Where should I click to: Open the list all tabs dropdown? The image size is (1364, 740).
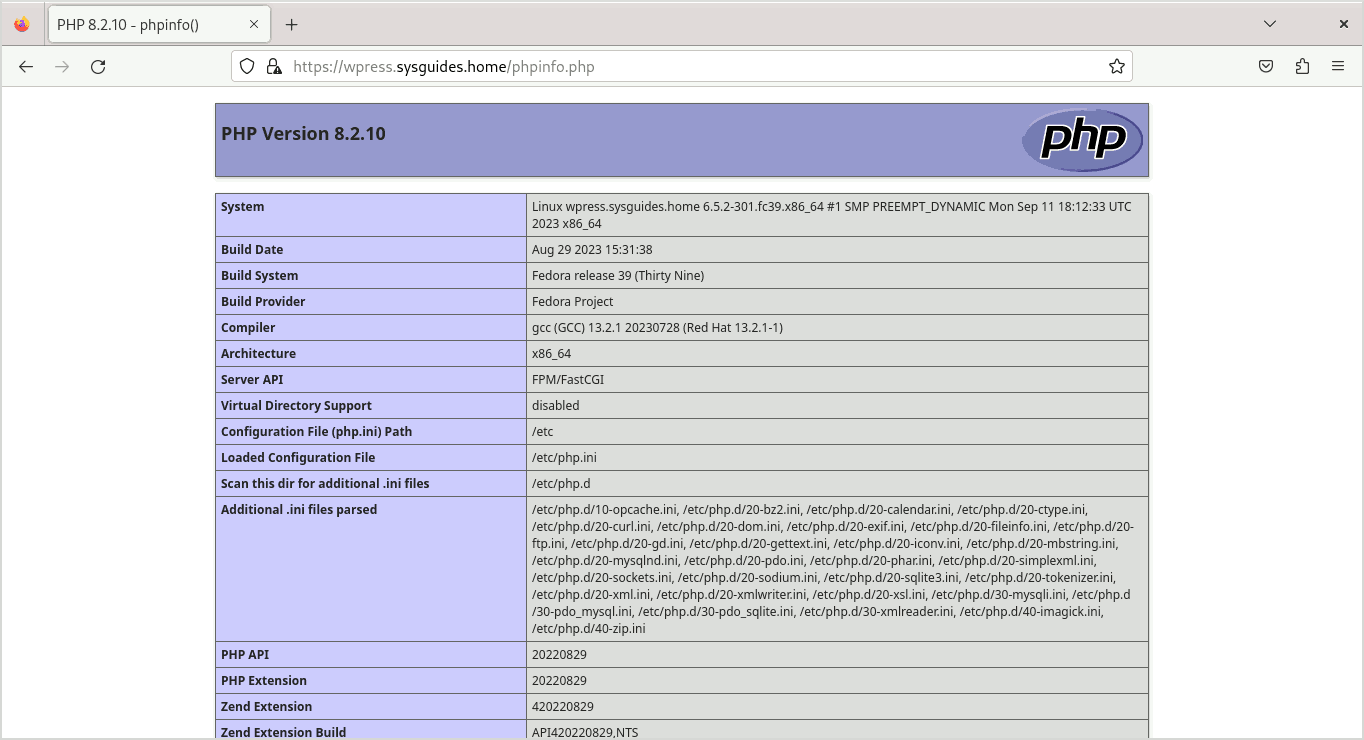click(x=1269, y=23)
